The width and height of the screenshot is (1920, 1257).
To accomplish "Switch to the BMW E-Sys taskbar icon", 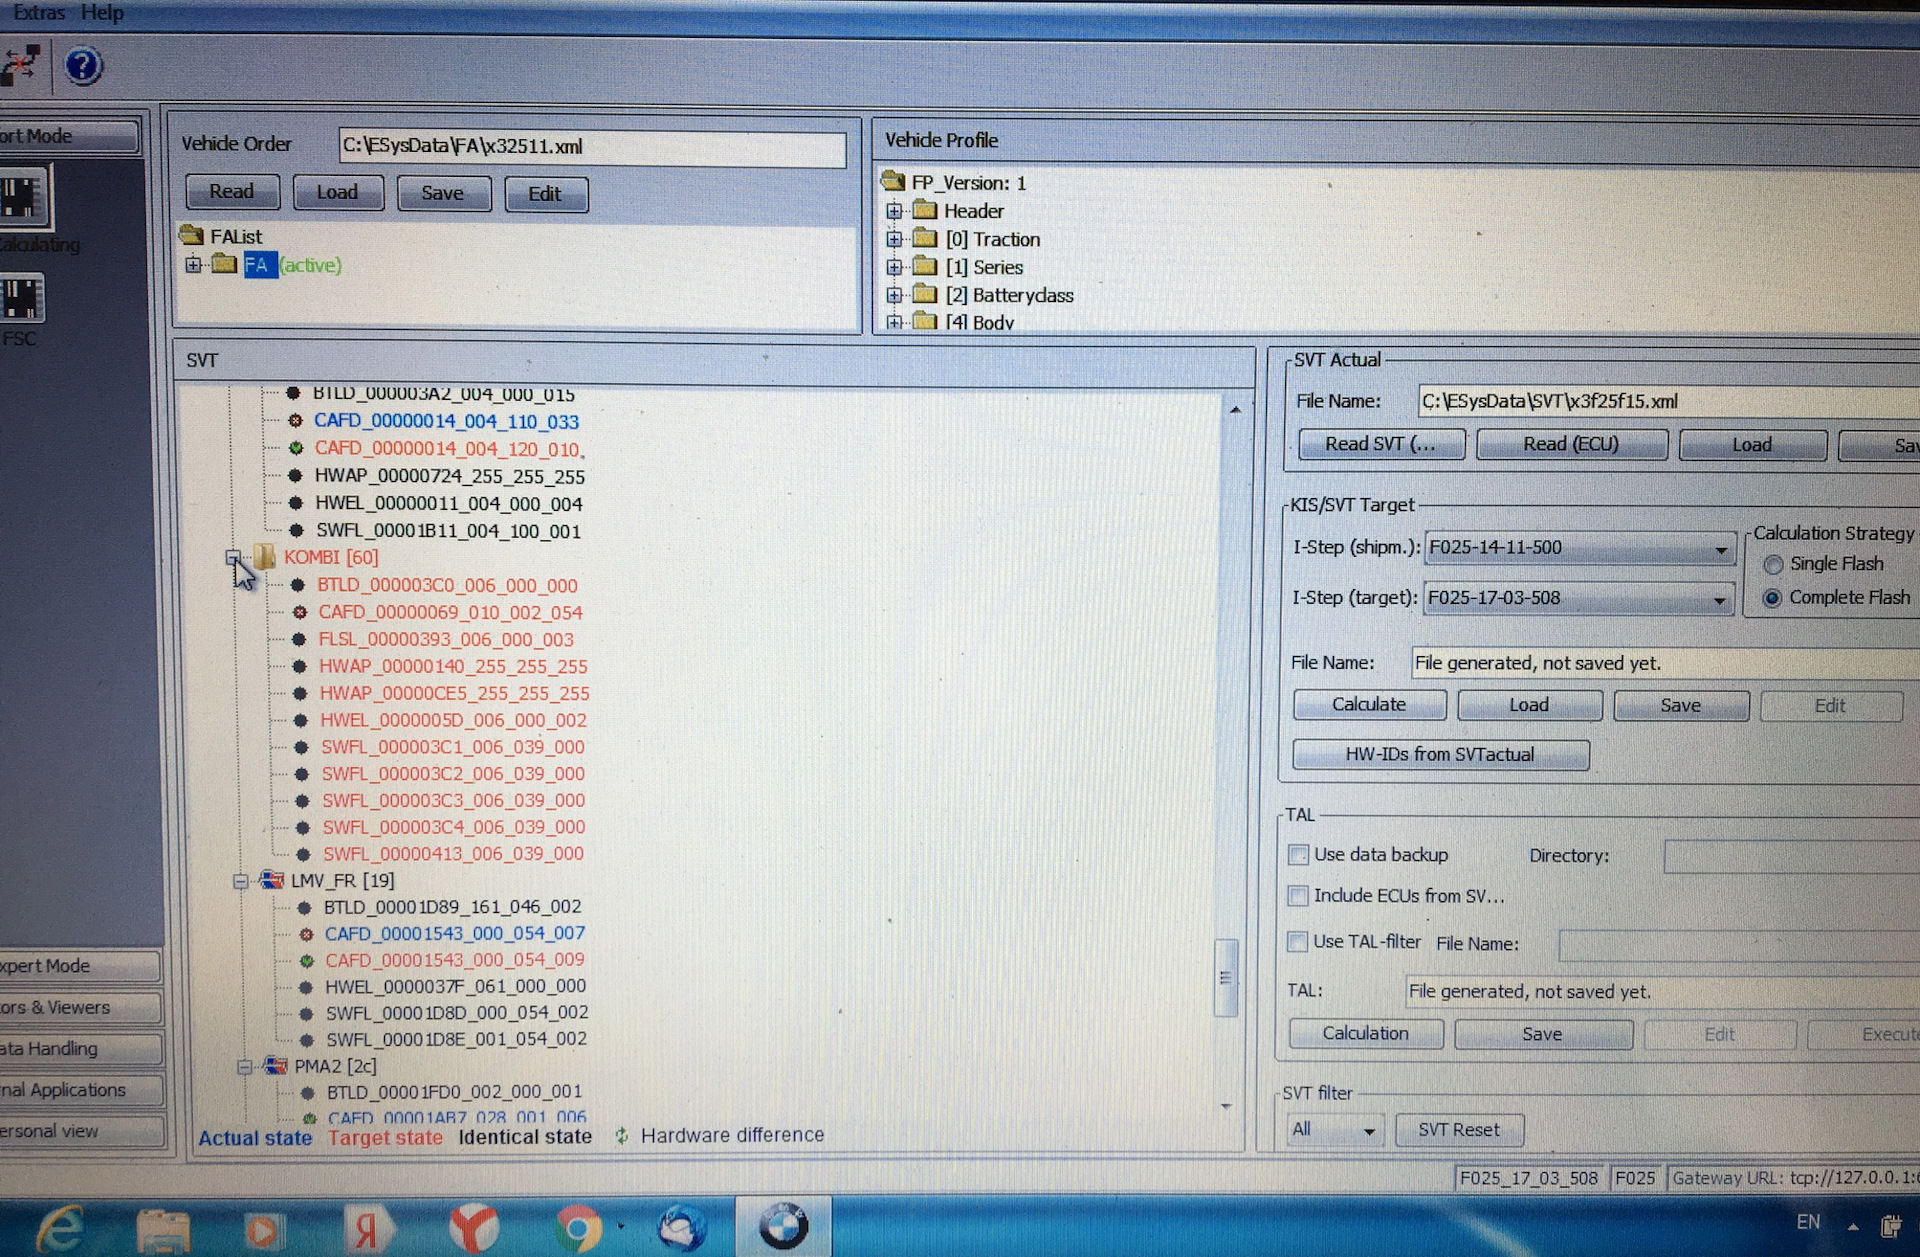I will tap(783, 1226).
